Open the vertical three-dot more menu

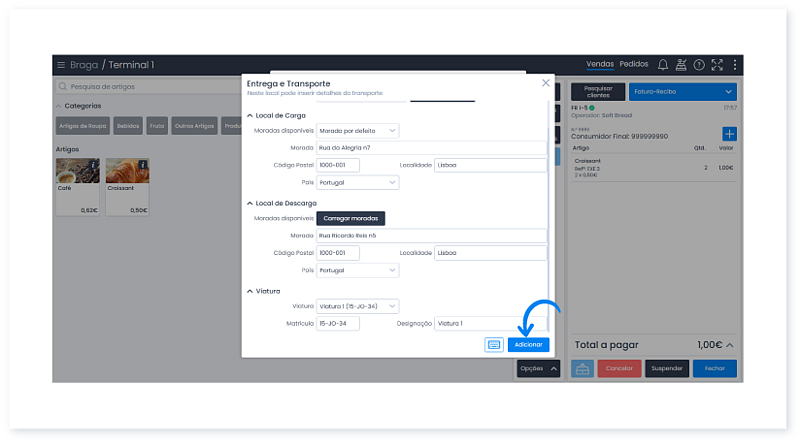pyautogui.click(x=735, y=65)
